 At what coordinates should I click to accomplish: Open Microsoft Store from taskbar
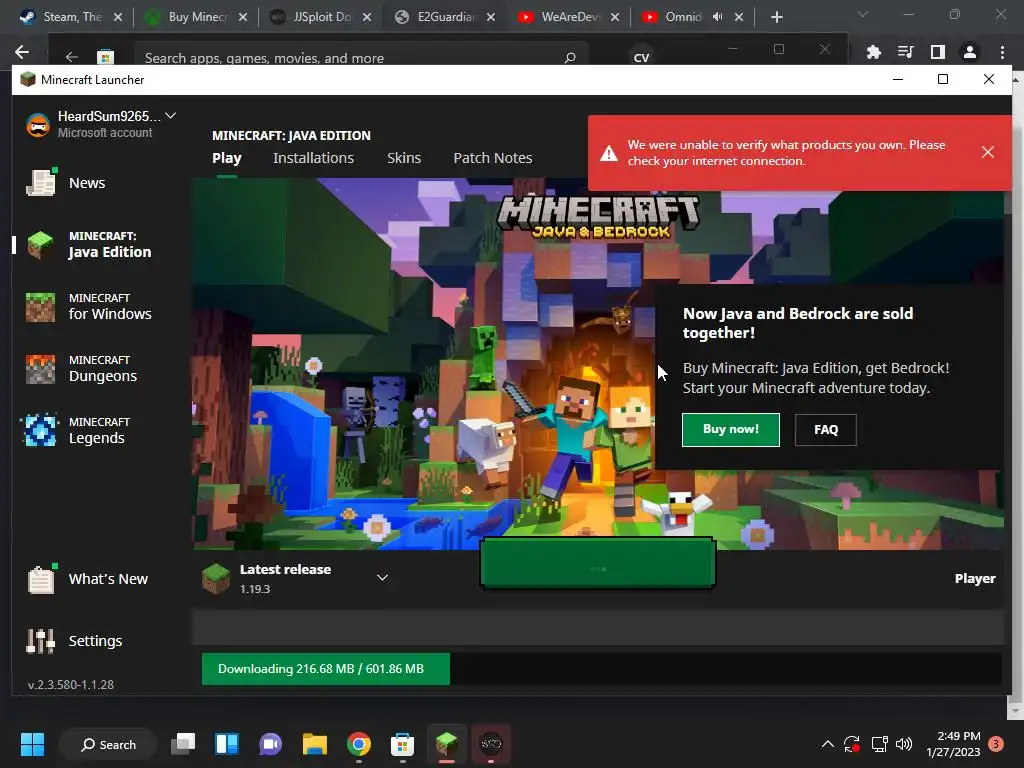point(402,744)
